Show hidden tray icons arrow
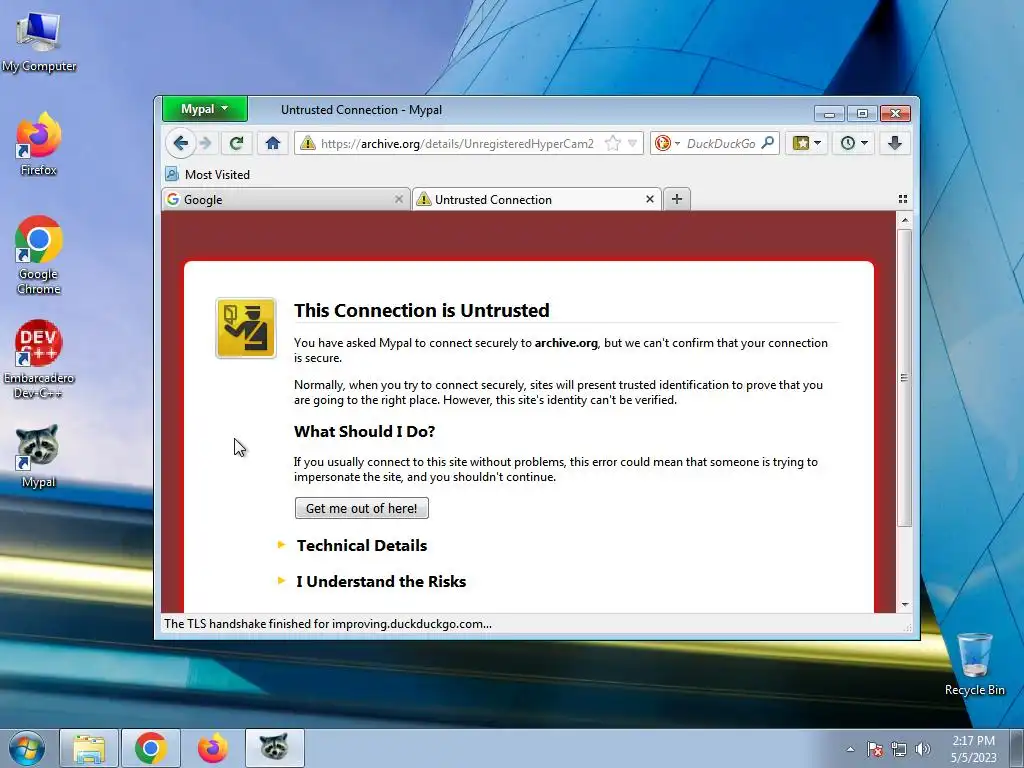Viewport: 1024px width, 768px height. click(x=850, y=749)
